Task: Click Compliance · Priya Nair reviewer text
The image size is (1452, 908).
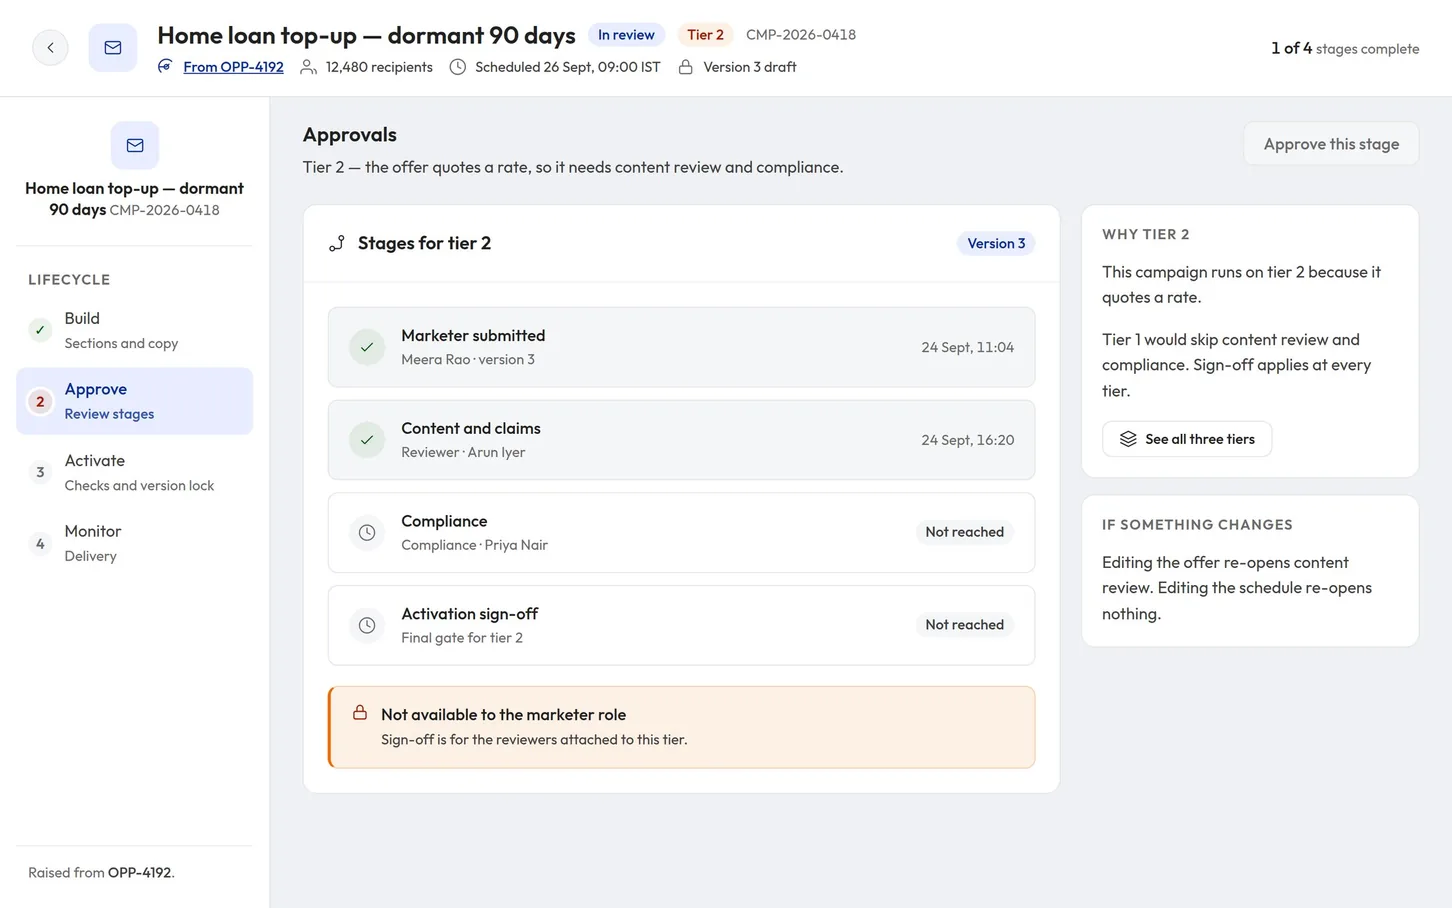Action: tap(474, 545)
